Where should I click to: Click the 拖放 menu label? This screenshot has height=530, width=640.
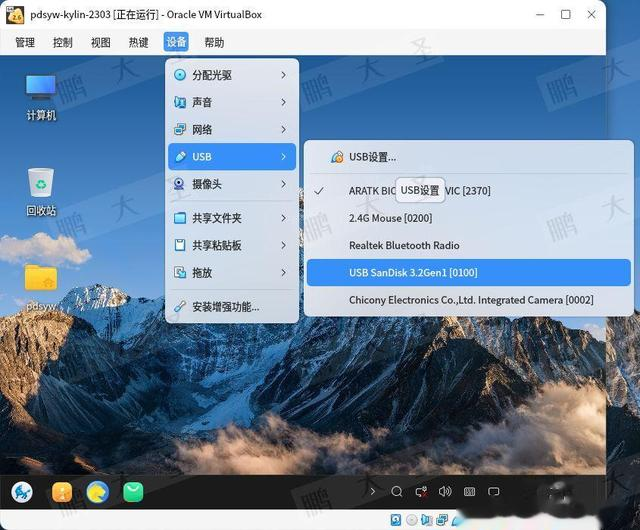[x=202, y=272]
